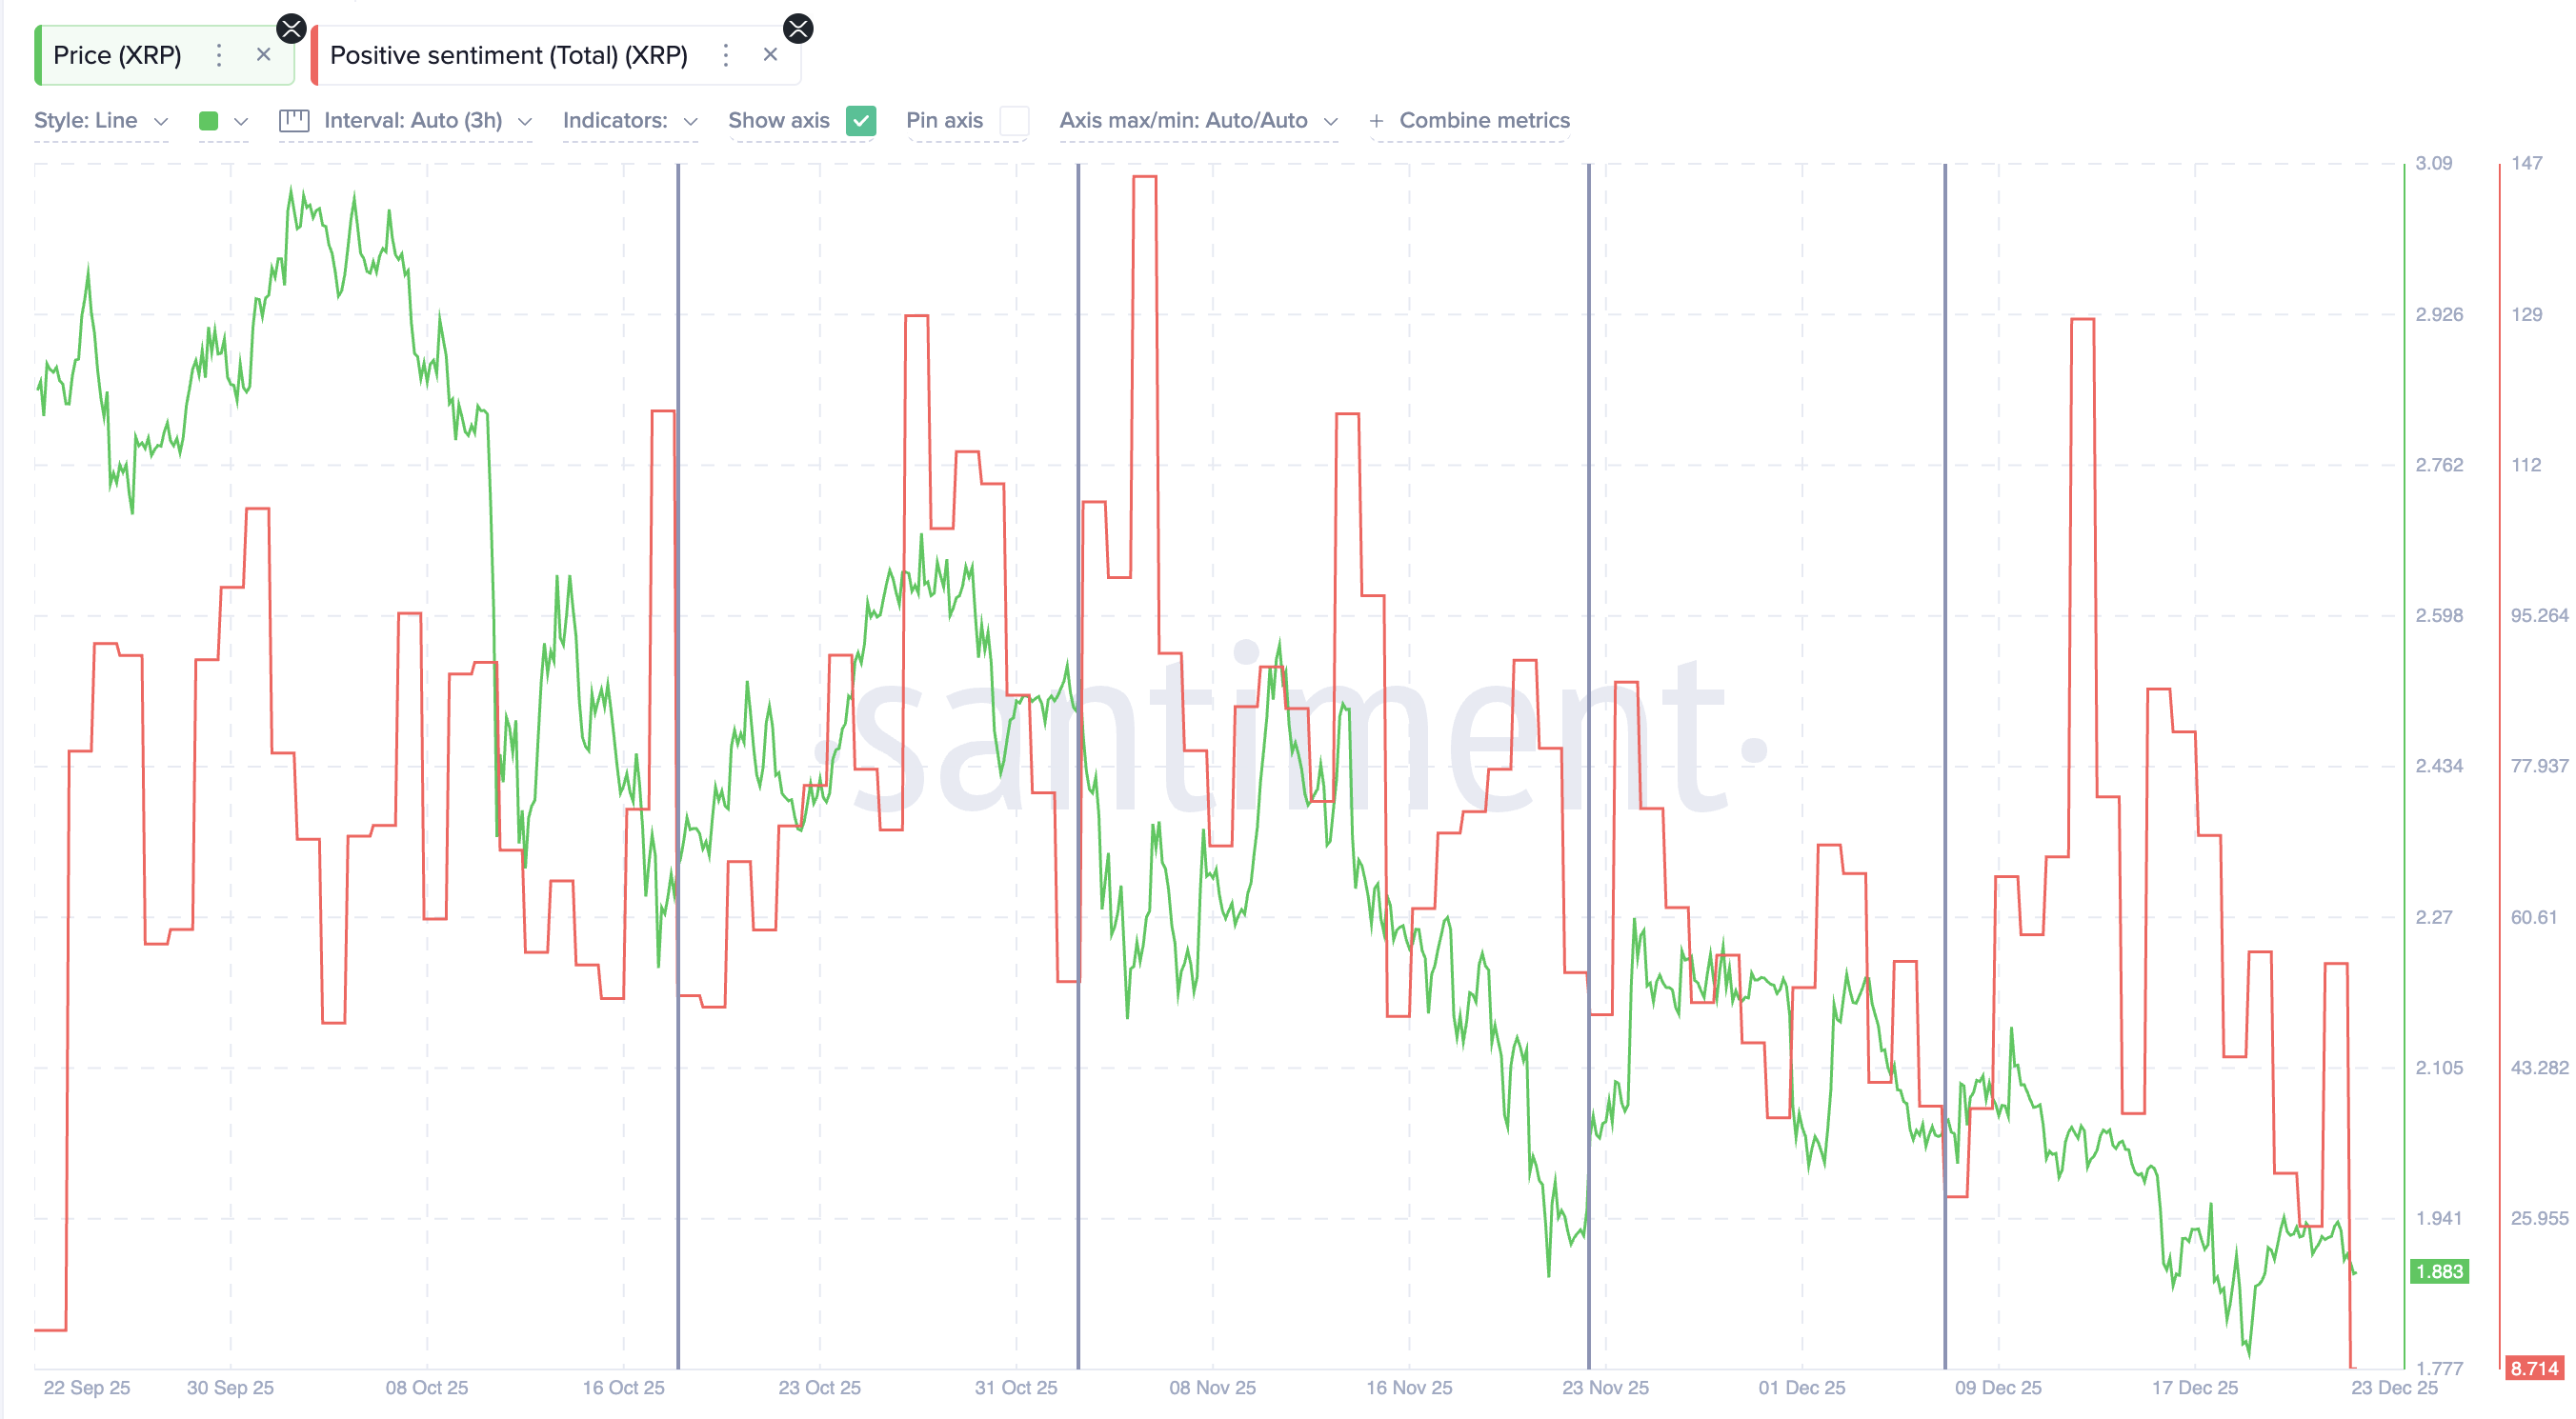
Task: Remove the Positive sentiment (Total) metric chip
Action: 770,54
